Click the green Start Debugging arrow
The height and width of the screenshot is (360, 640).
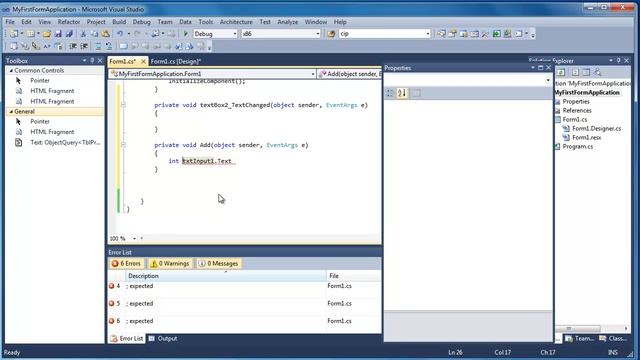click(186, 34)
